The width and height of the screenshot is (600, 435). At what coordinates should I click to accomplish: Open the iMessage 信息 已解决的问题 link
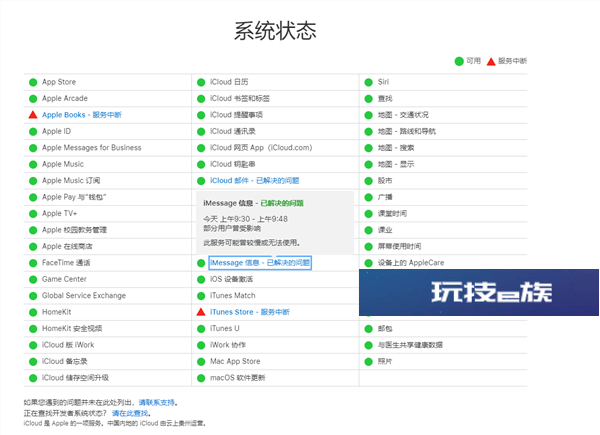[x=260, y=263]
